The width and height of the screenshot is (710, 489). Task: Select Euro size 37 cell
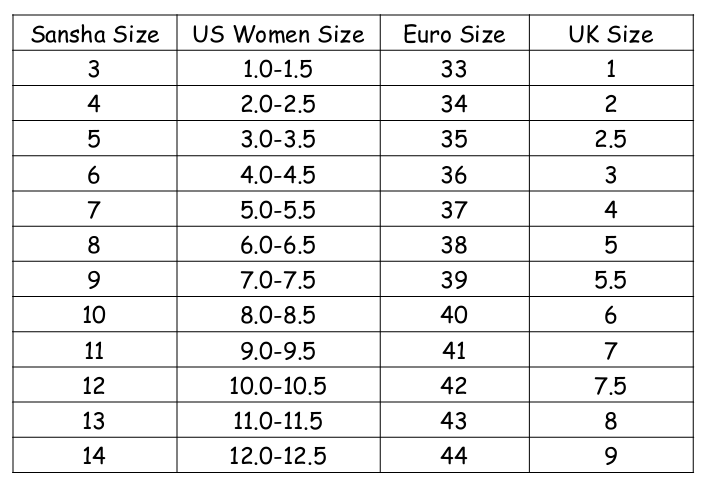(455, 209)
